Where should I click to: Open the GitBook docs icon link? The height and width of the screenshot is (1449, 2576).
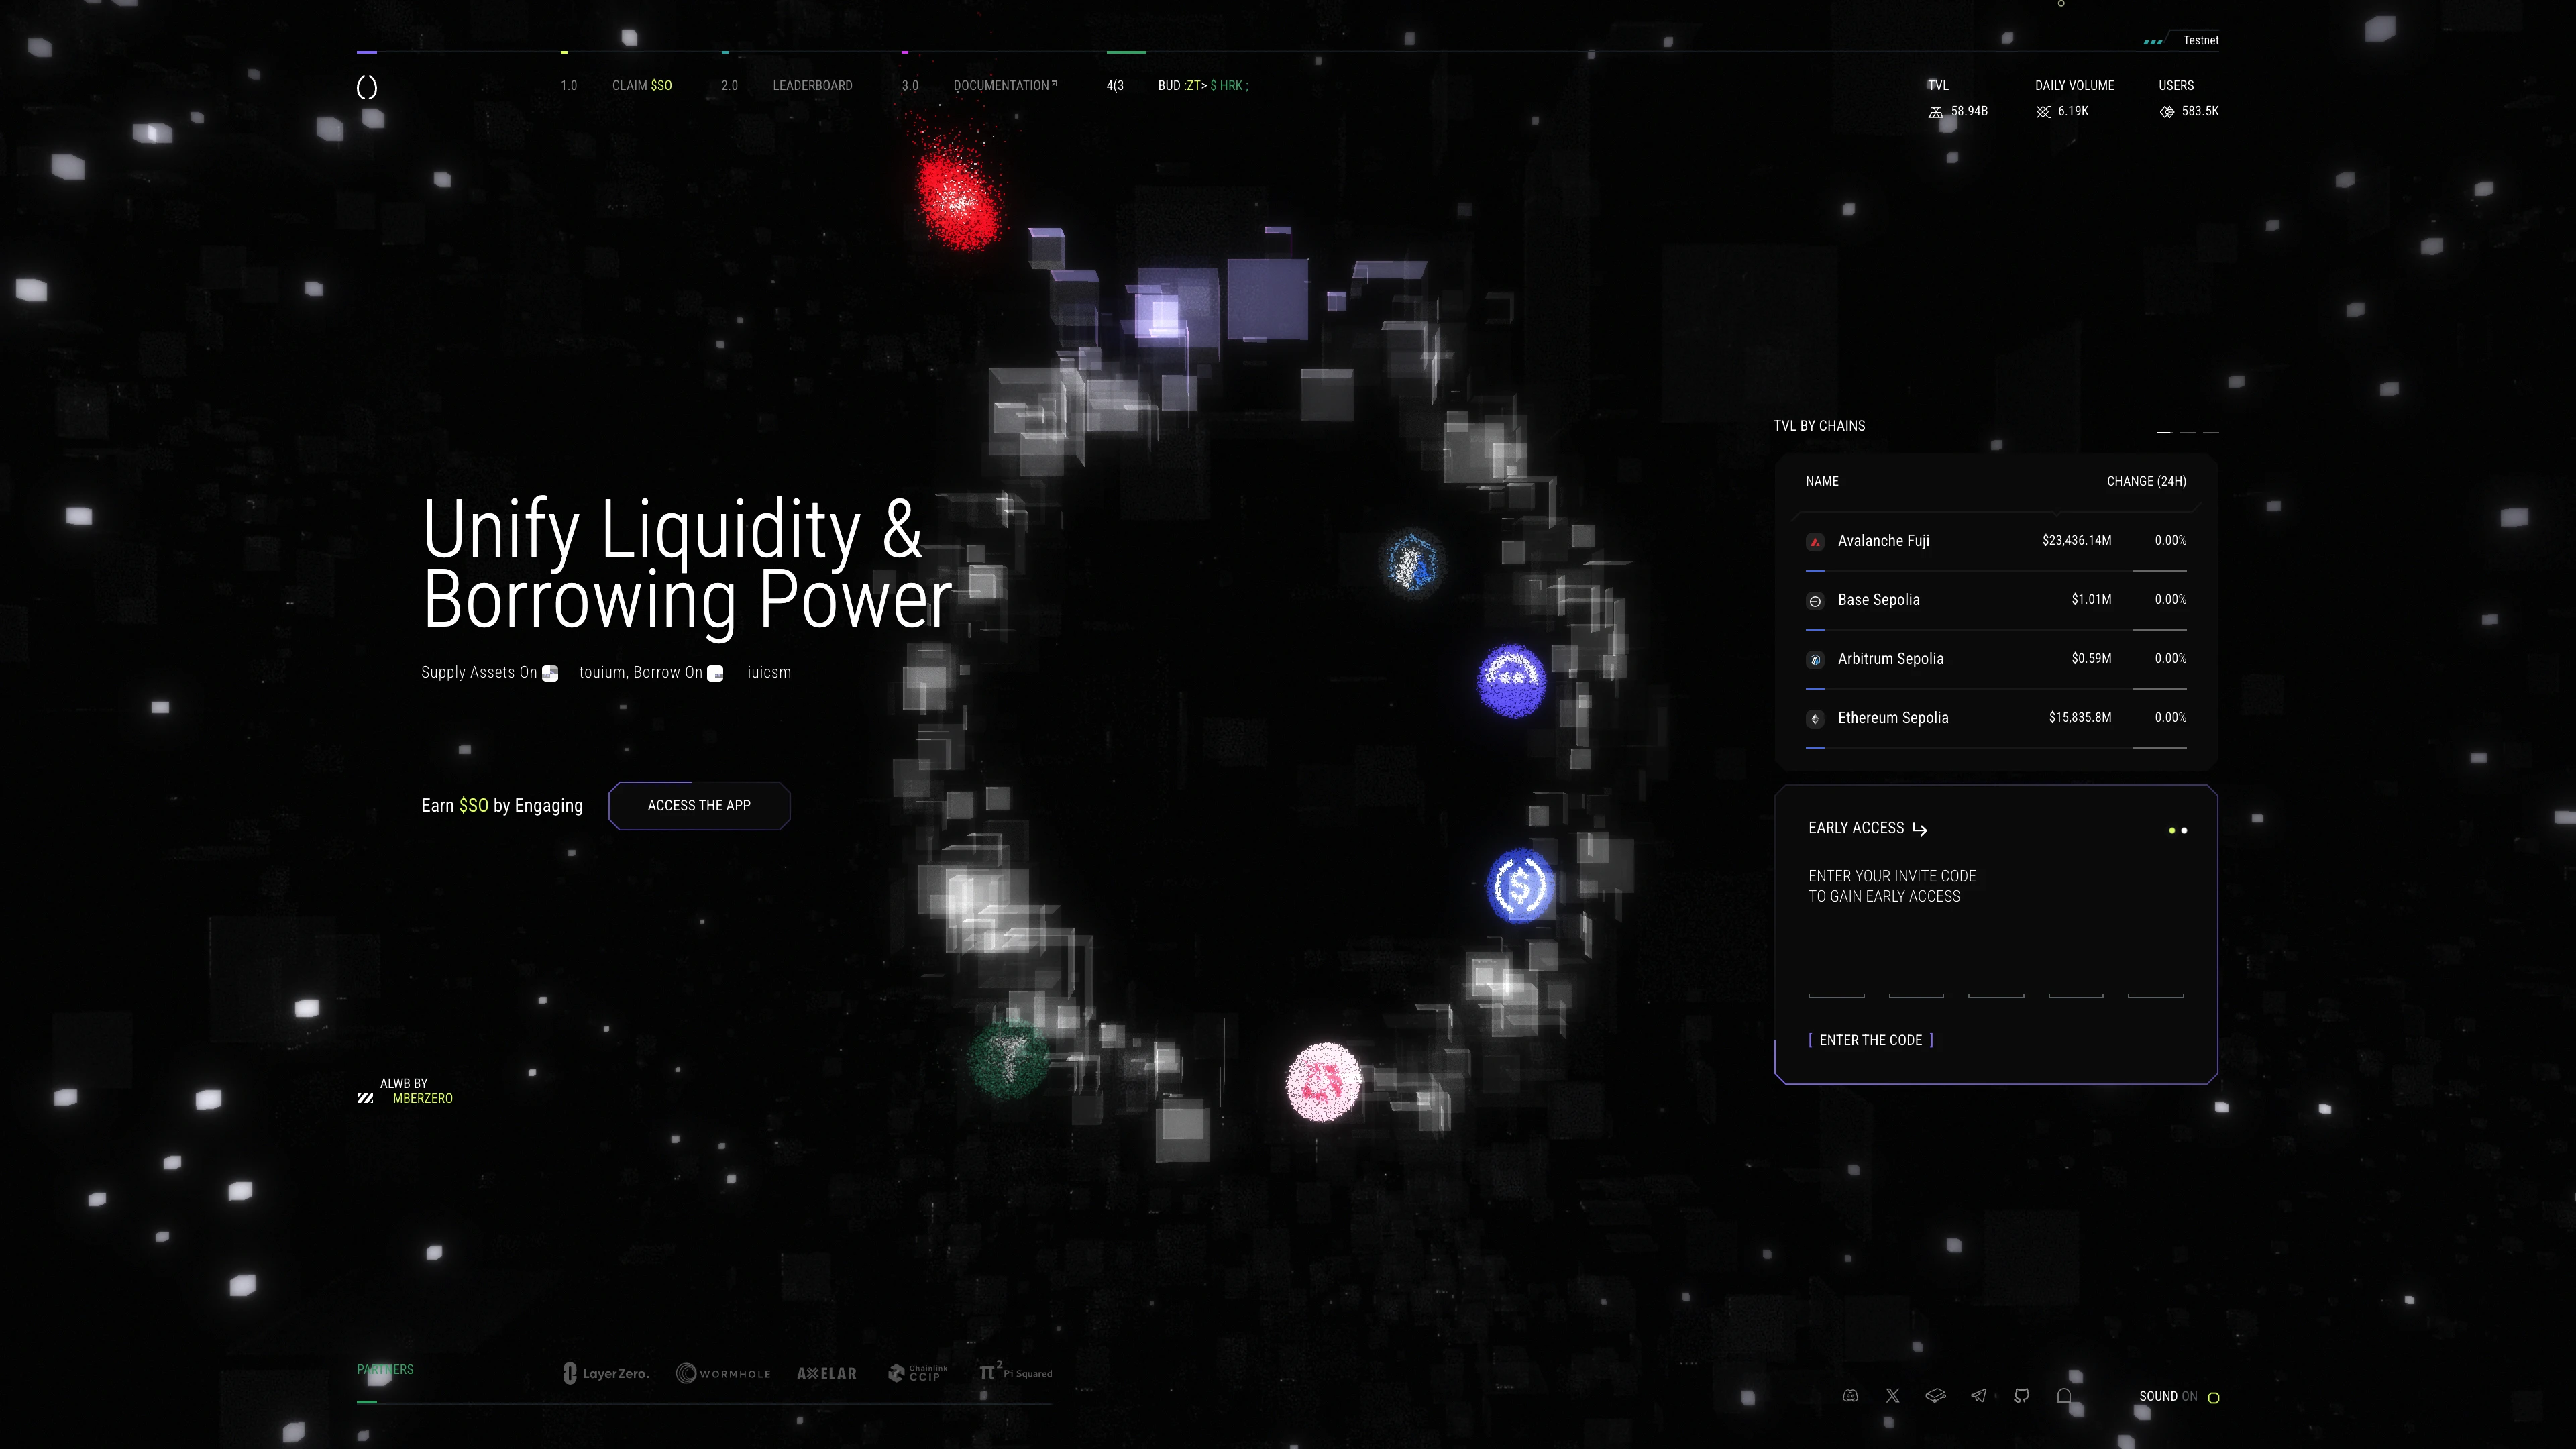tap(1935, 1397)
